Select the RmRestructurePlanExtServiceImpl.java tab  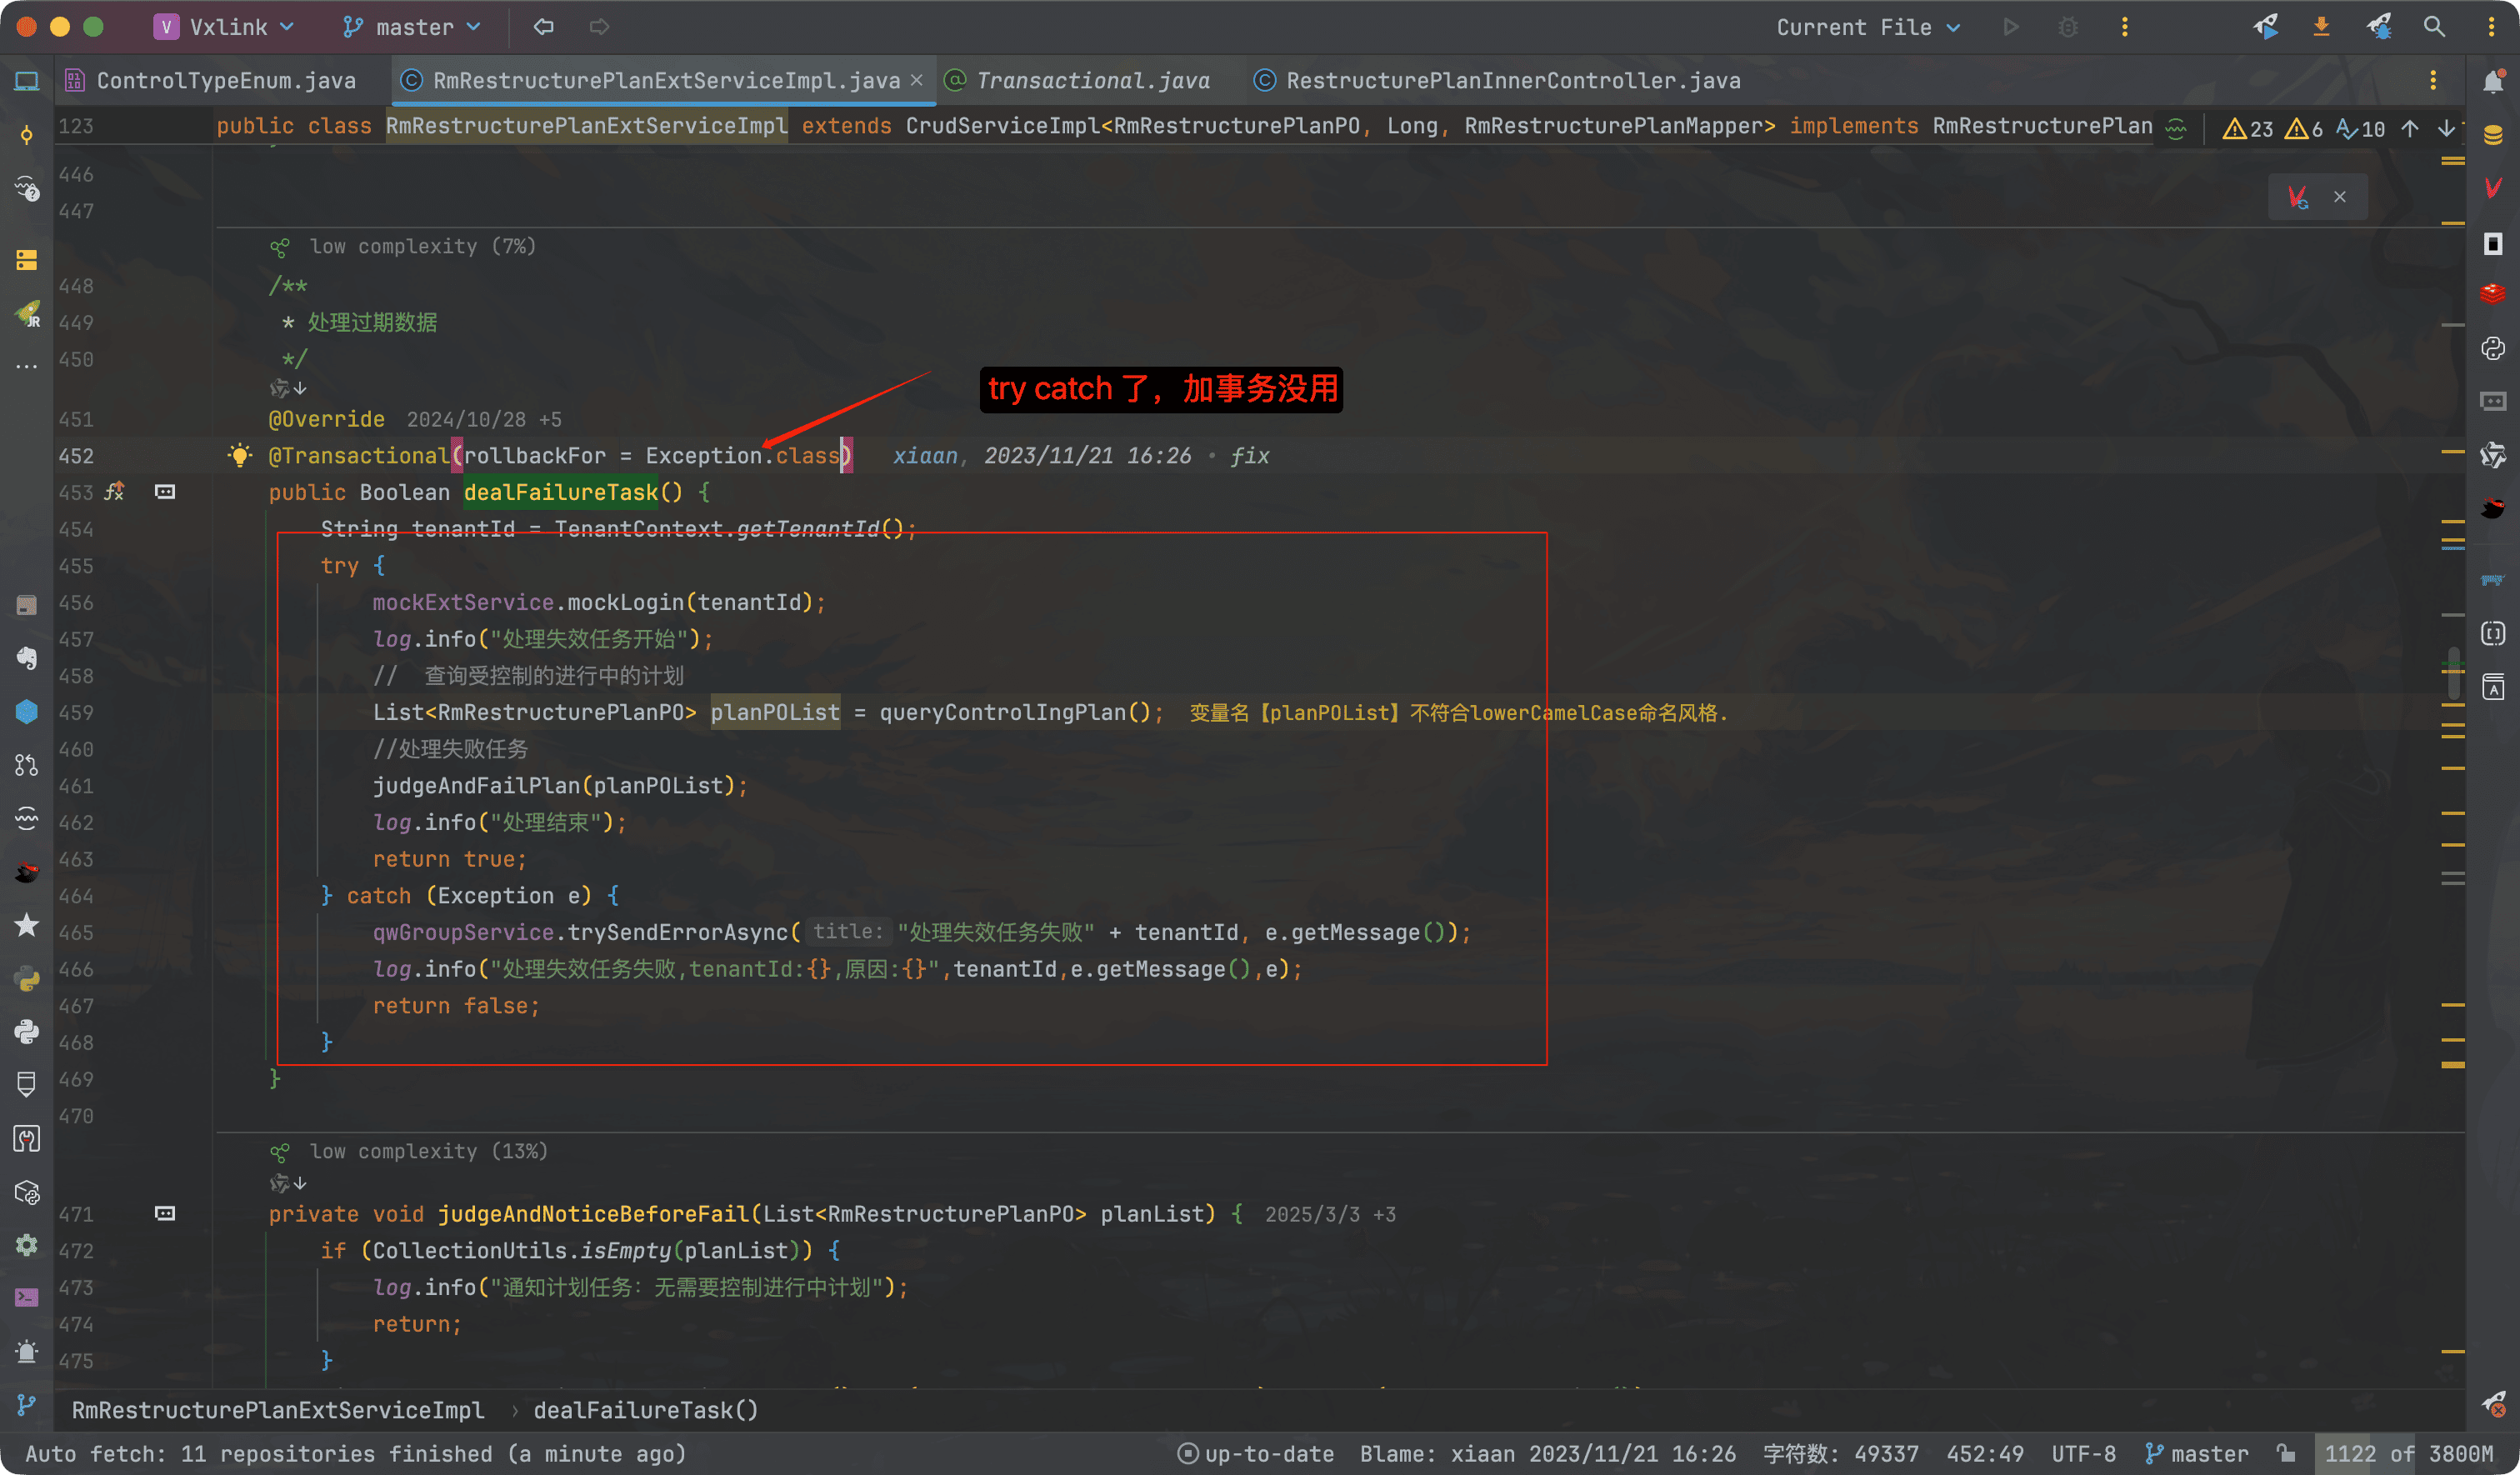point(666,81)
